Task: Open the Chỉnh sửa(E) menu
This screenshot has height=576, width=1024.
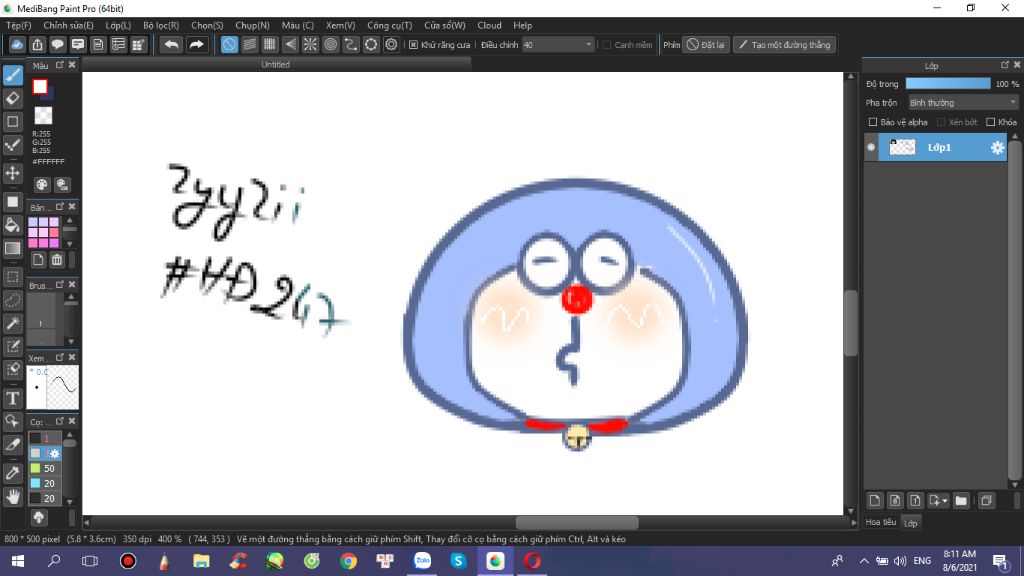Action: [68, 25]
